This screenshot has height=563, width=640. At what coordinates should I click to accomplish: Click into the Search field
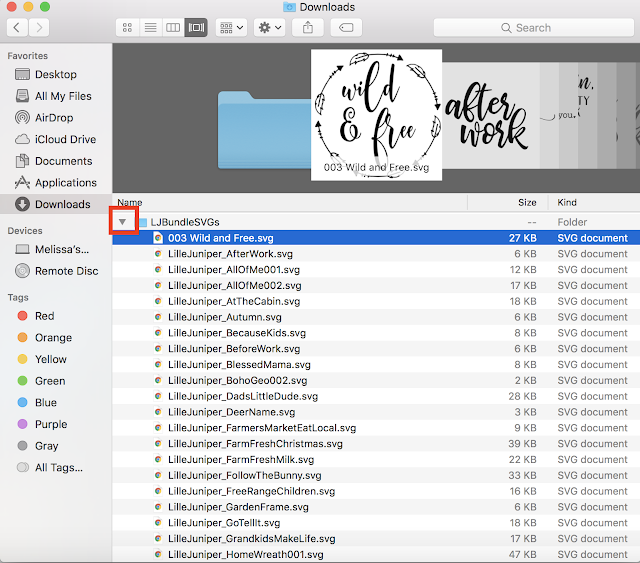point(533,27)
